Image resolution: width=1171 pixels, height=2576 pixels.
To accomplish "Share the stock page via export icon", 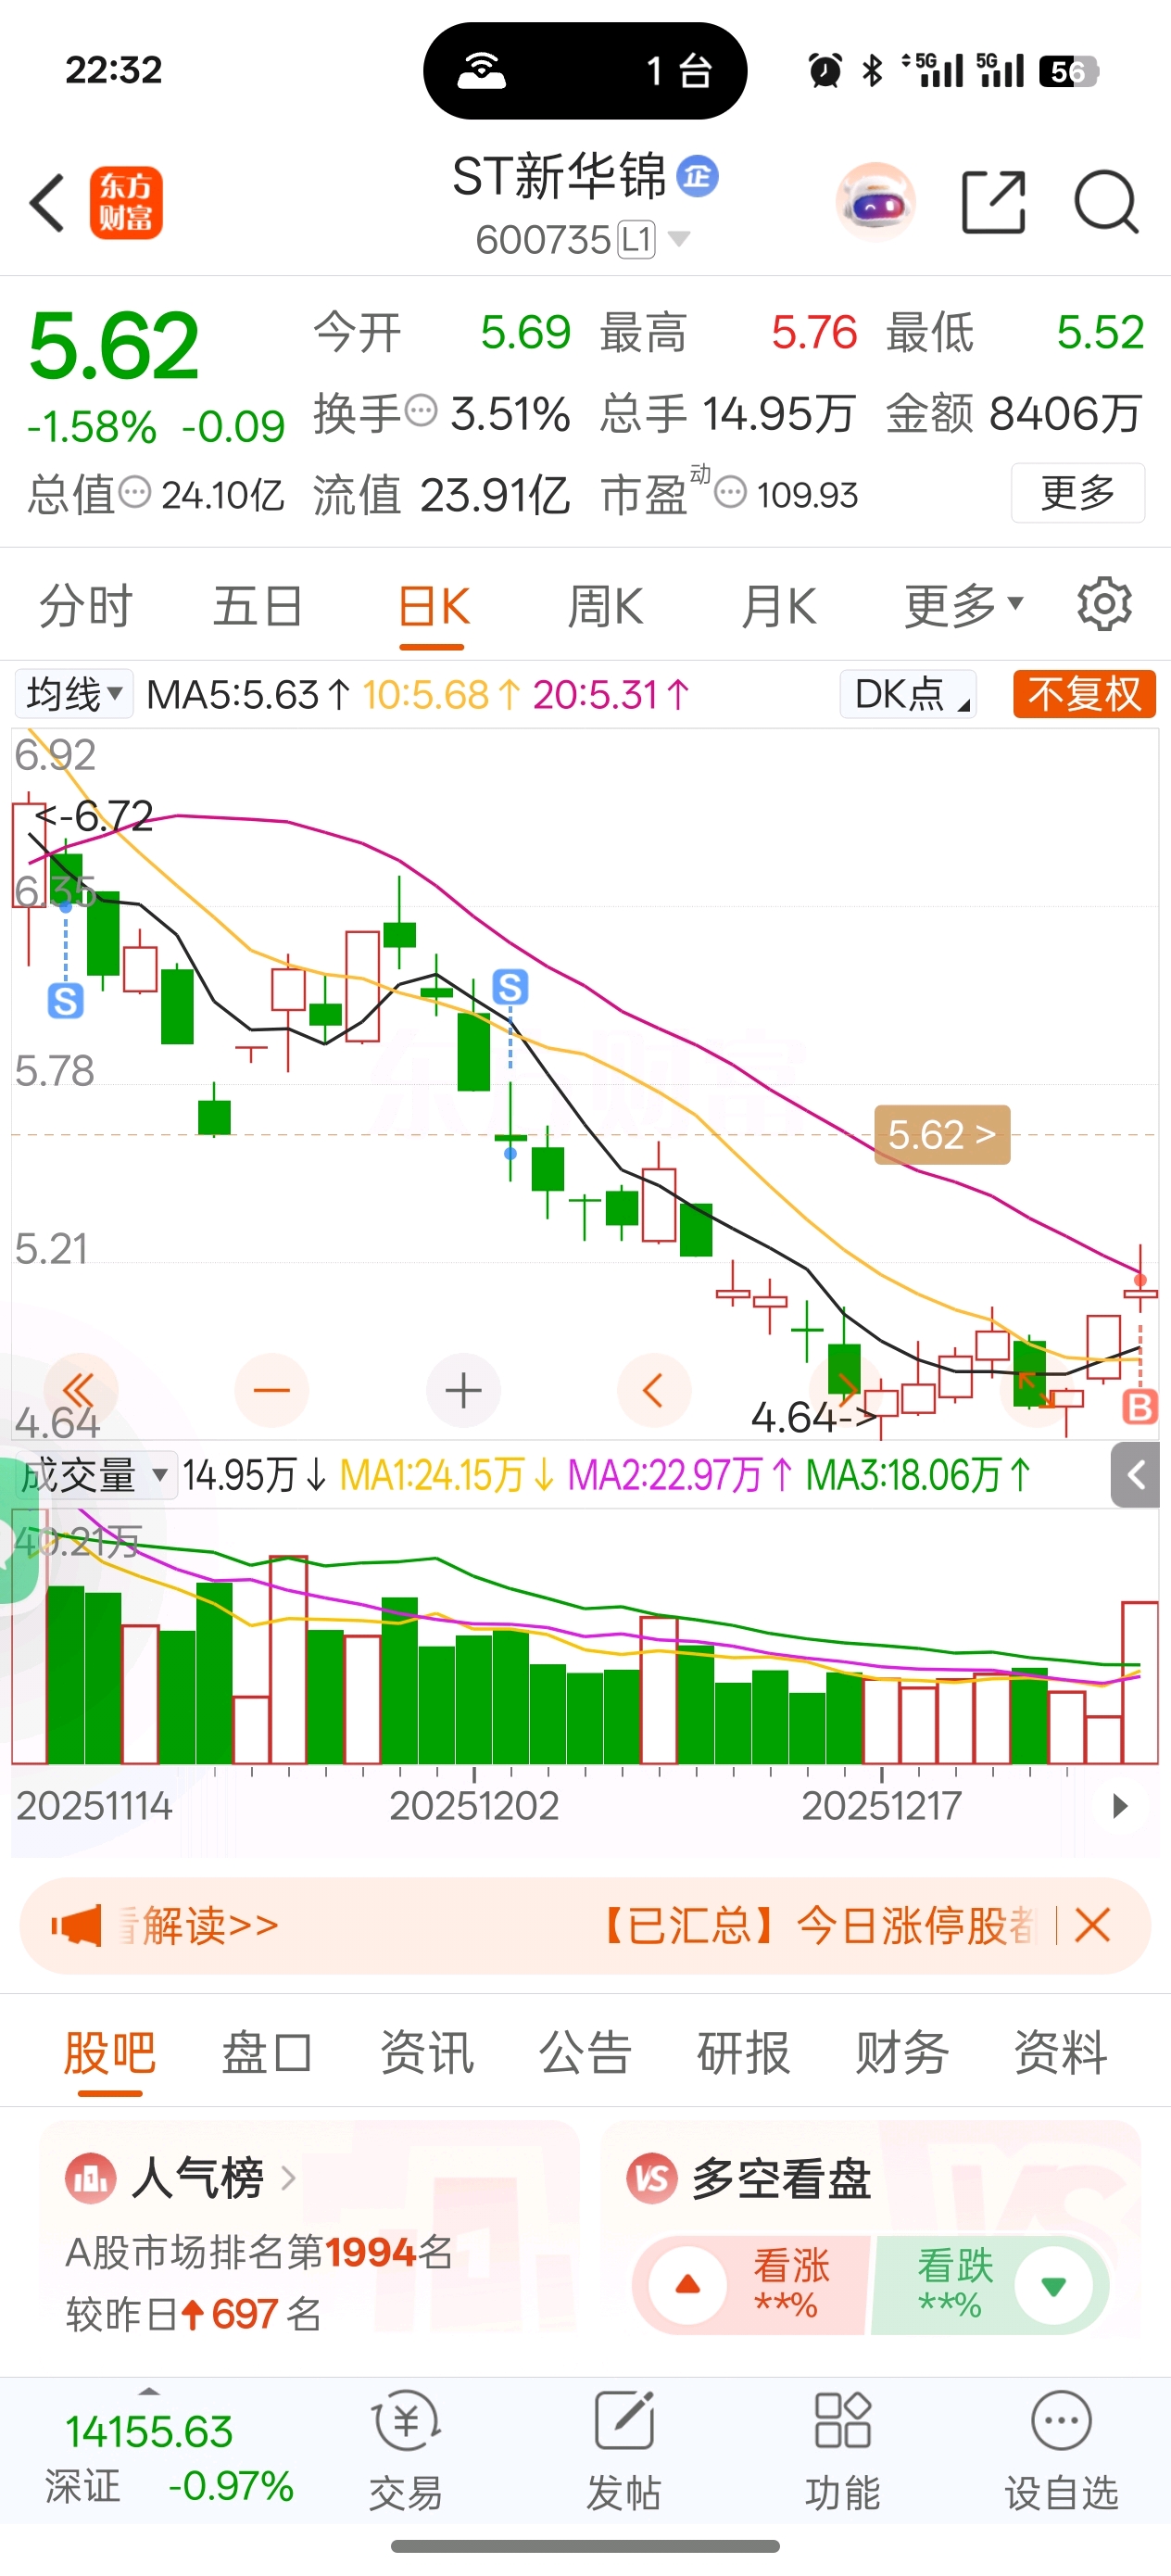I will pyautogui.click(x=993, y=202).
